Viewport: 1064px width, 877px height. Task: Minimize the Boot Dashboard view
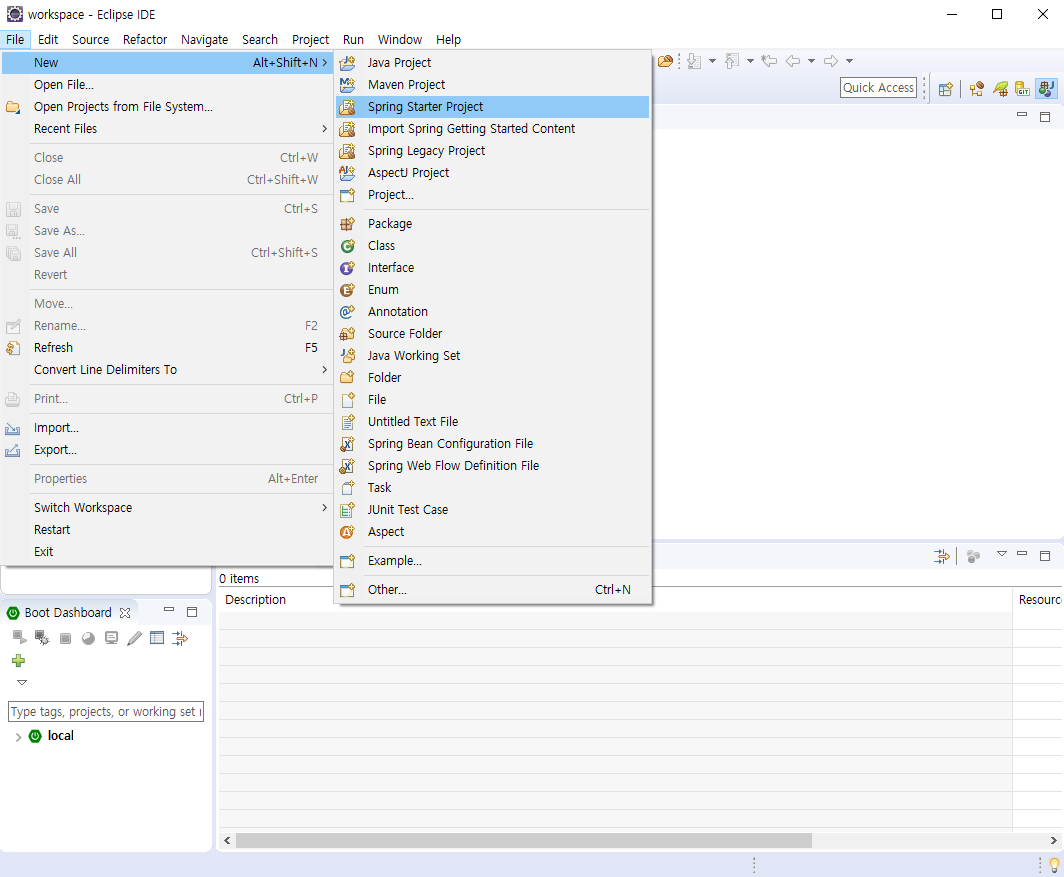(169, 610)
